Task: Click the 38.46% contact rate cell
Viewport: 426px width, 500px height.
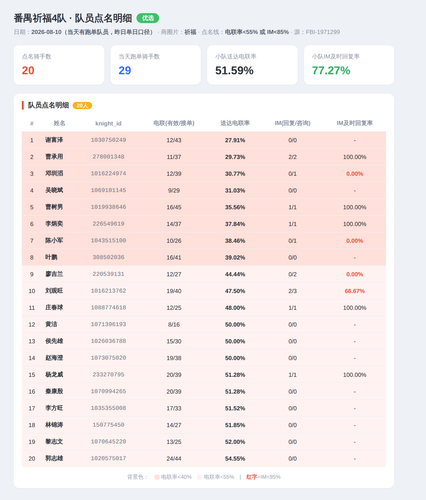Action: pyautogui.click(x=235, y=241)
